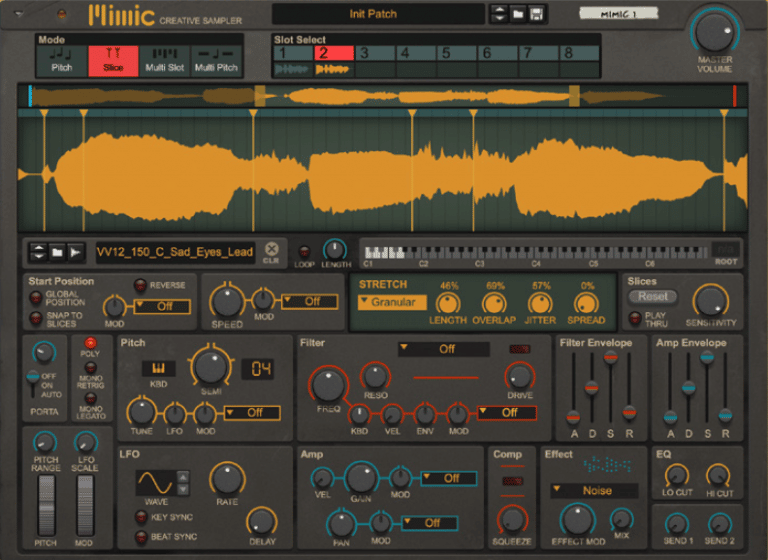This screenshot has width=768, height=560.
Task: Toggle Global Position LED
Action: [36, 297]
